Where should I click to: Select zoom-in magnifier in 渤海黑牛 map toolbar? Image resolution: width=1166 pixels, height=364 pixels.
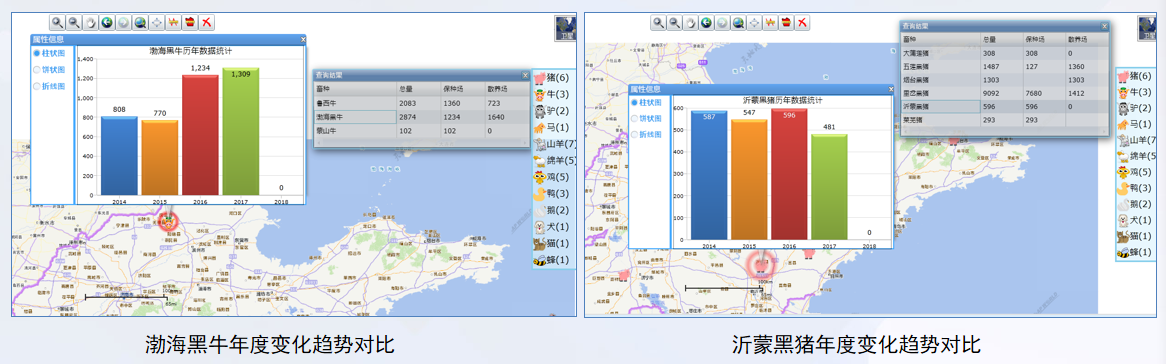tap(57, 22)
